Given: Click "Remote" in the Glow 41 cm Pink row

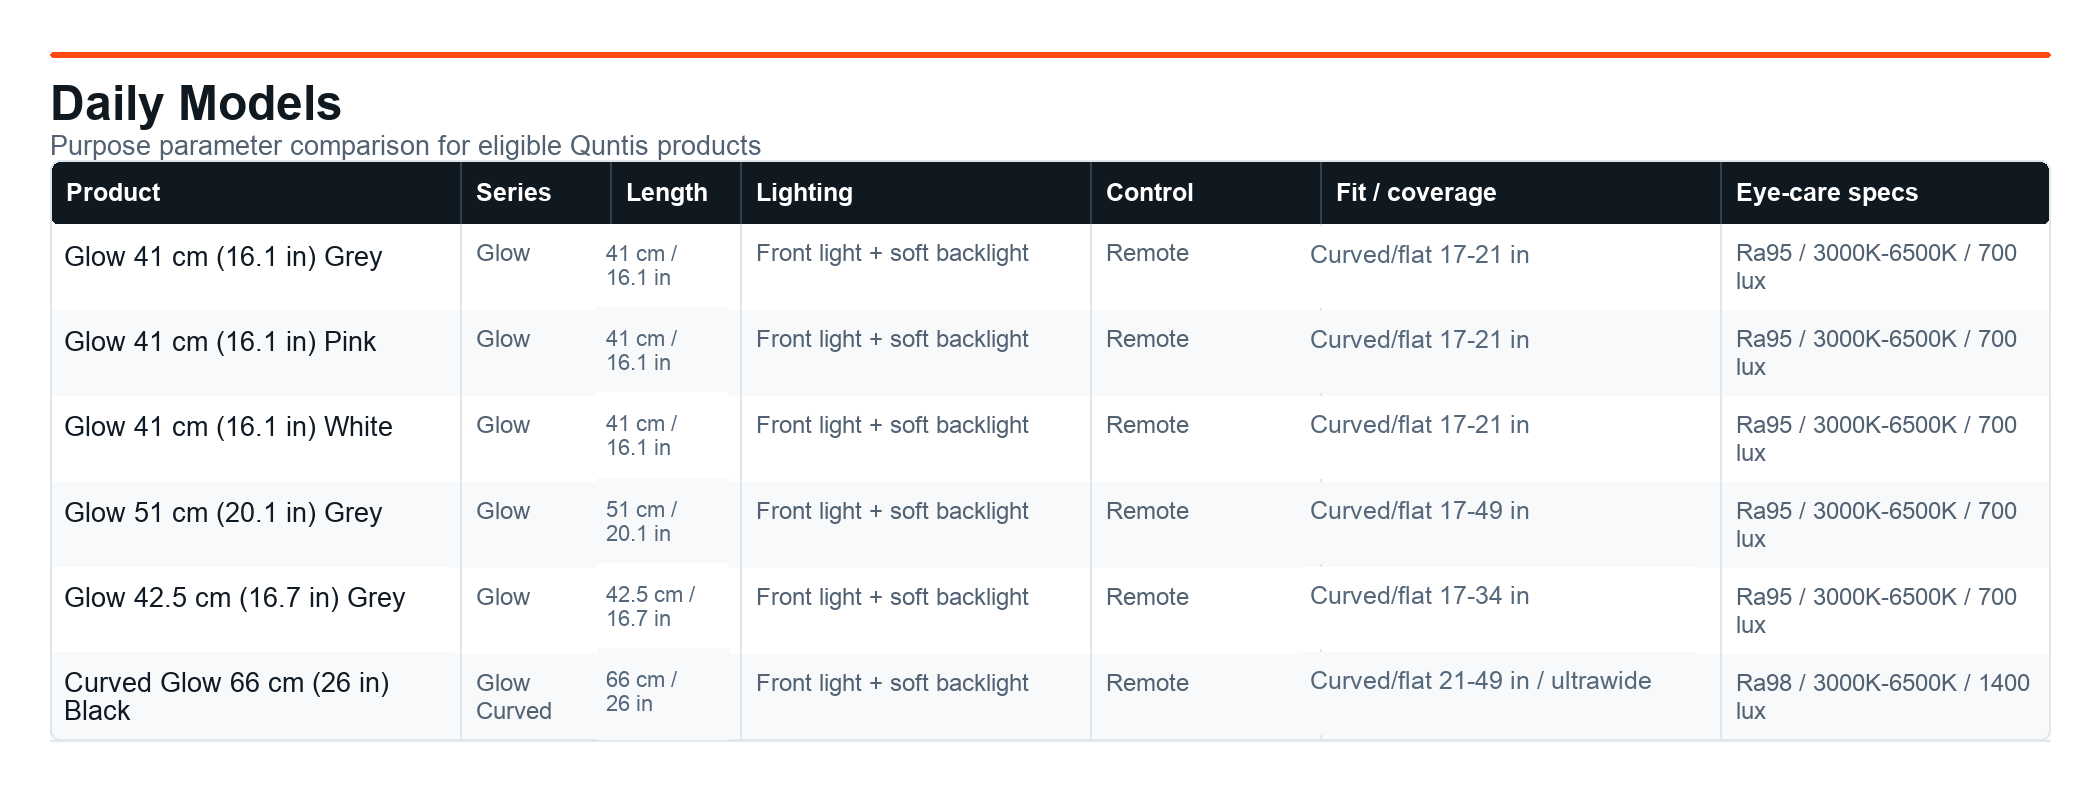Looking at the screenshot, I should (1147, 339).
